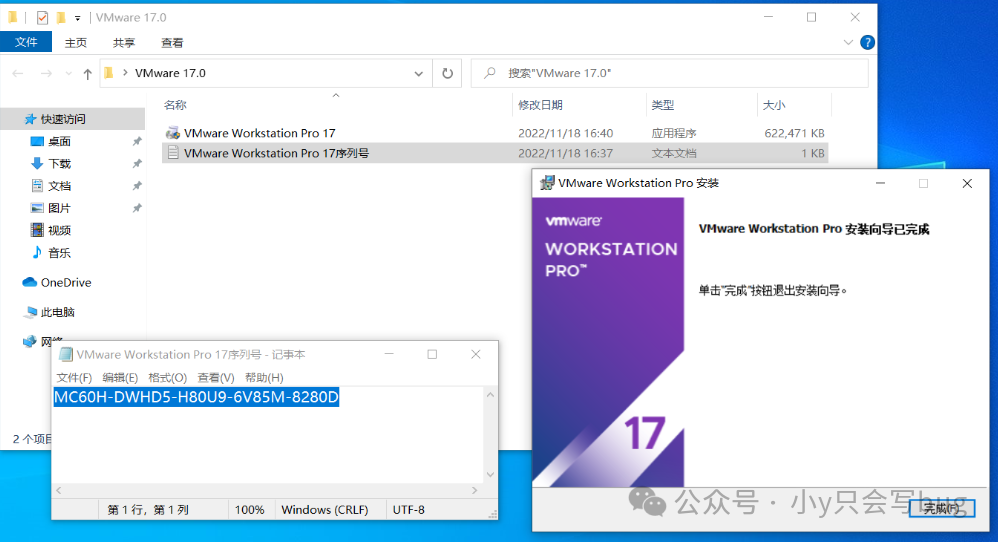Close the Notepad window

pos(475,354)
